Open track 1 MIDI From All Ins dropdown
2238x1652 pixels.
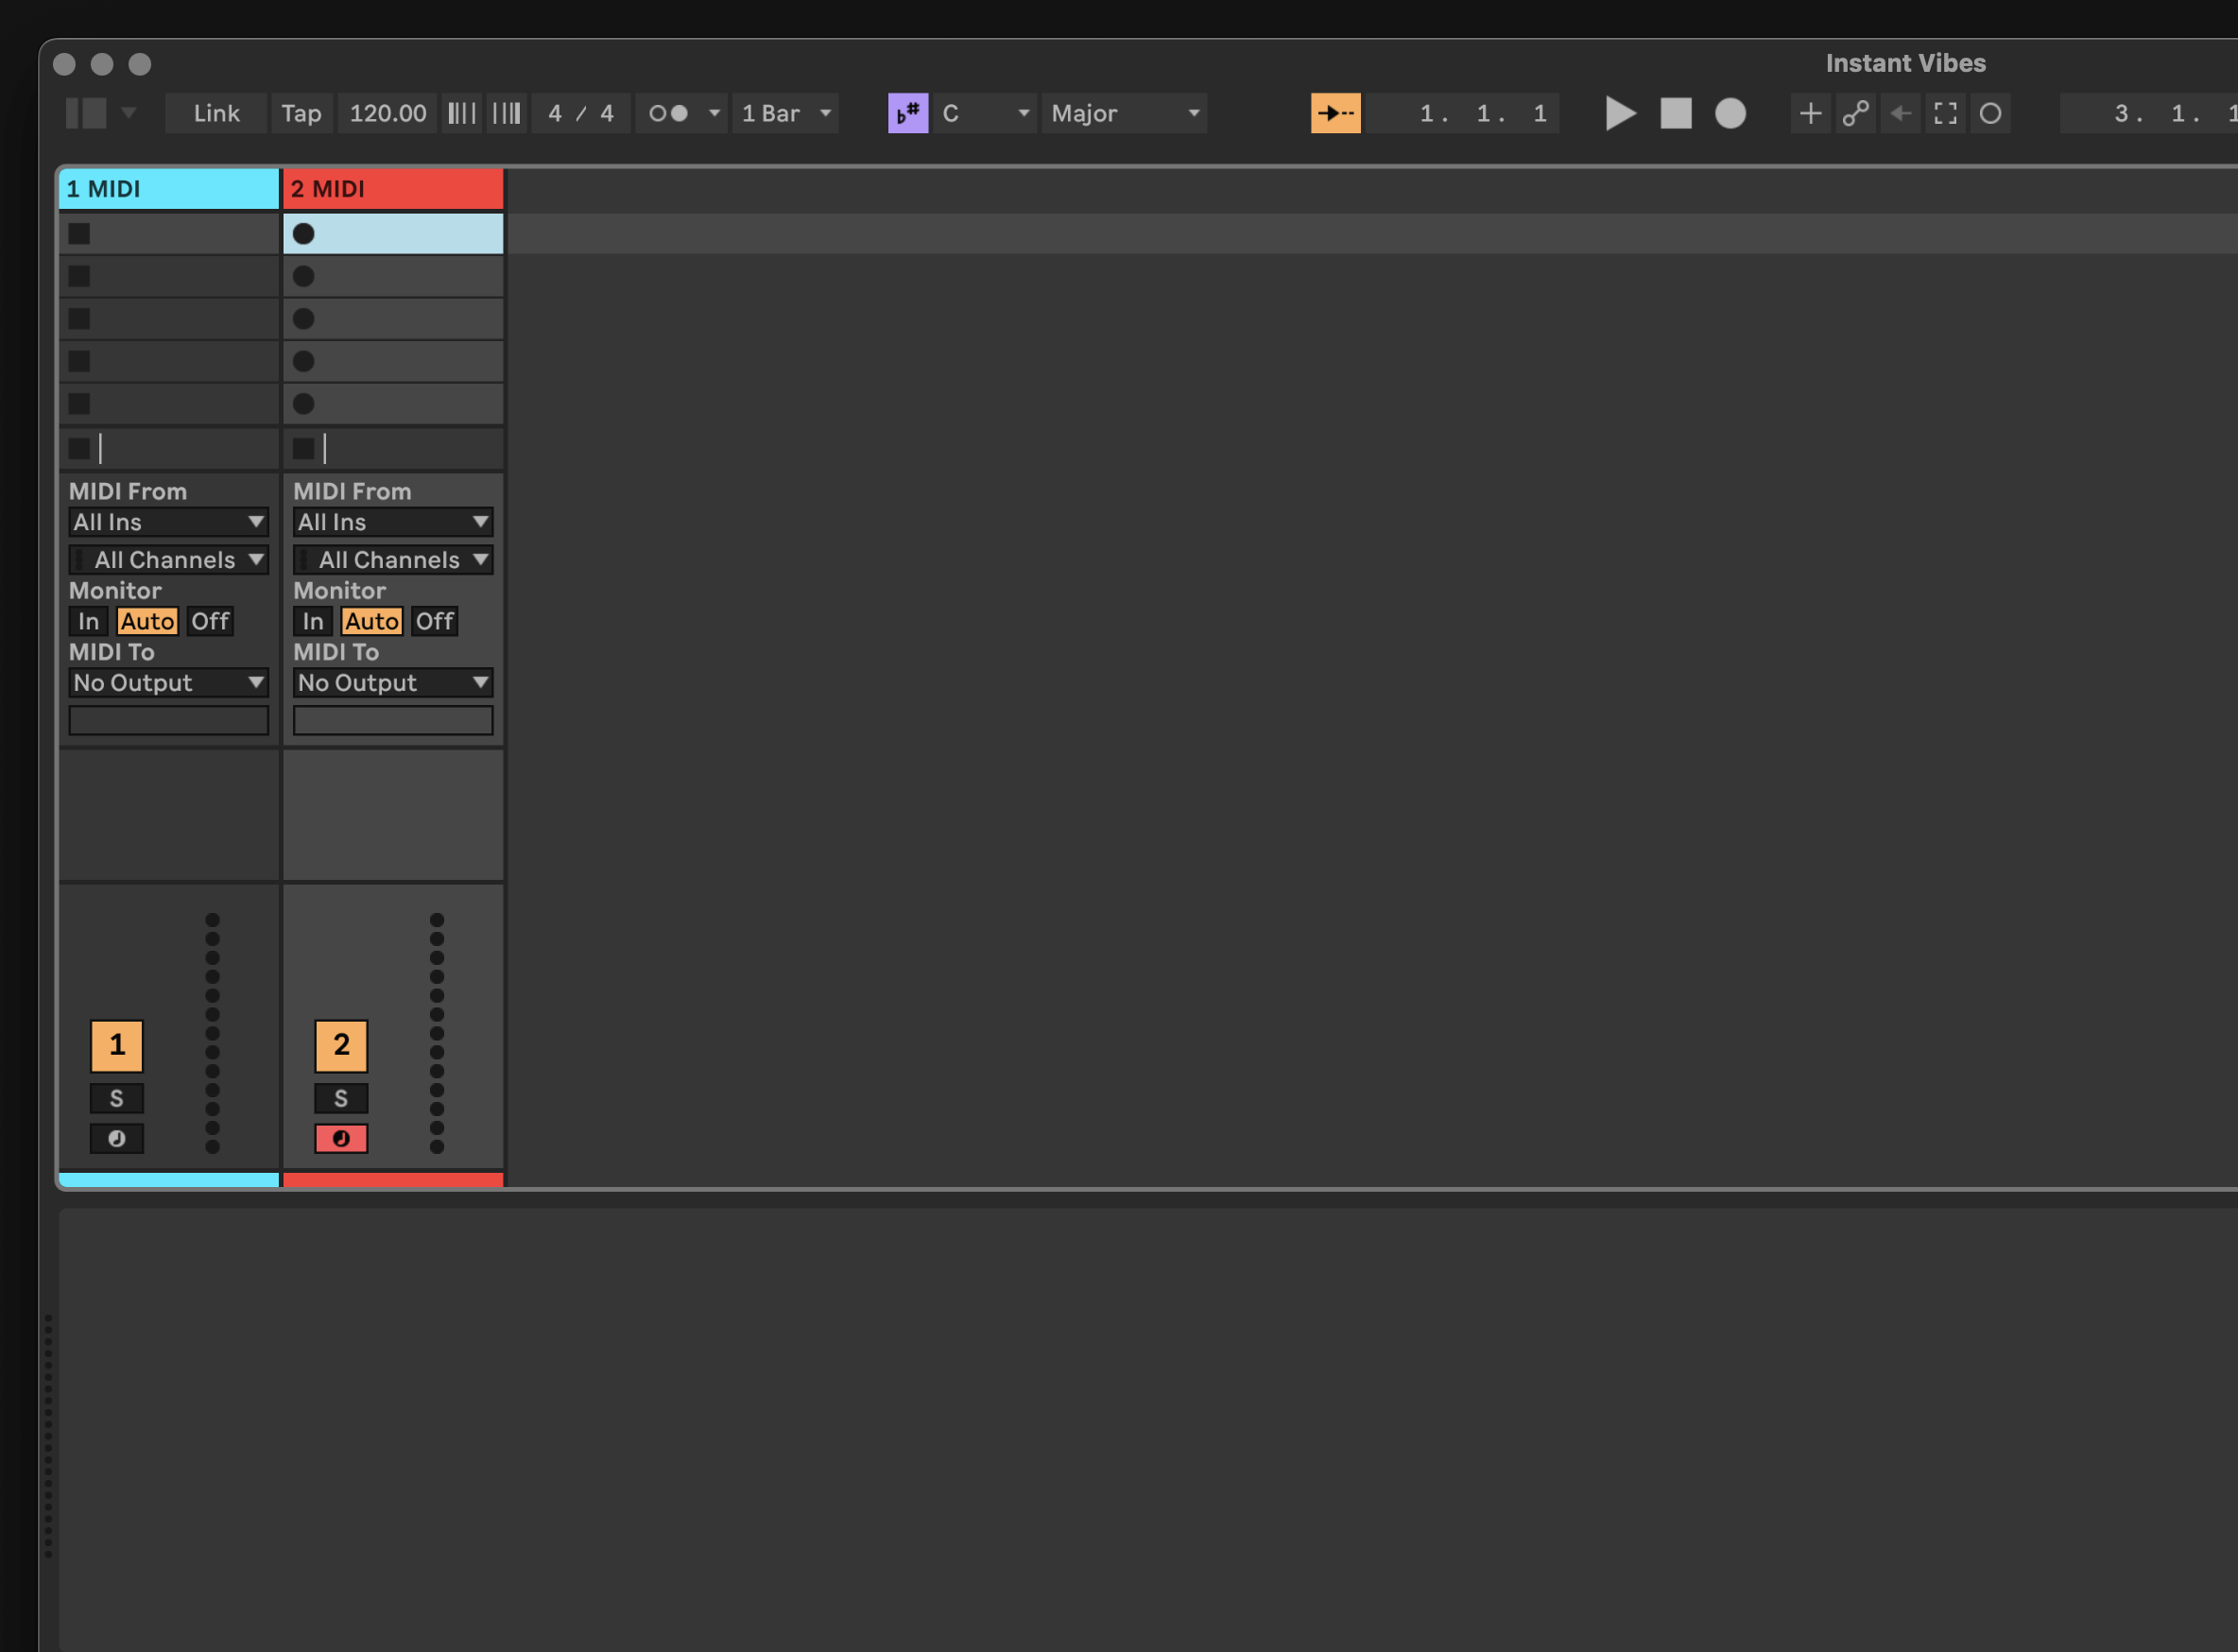click(169, 522)
